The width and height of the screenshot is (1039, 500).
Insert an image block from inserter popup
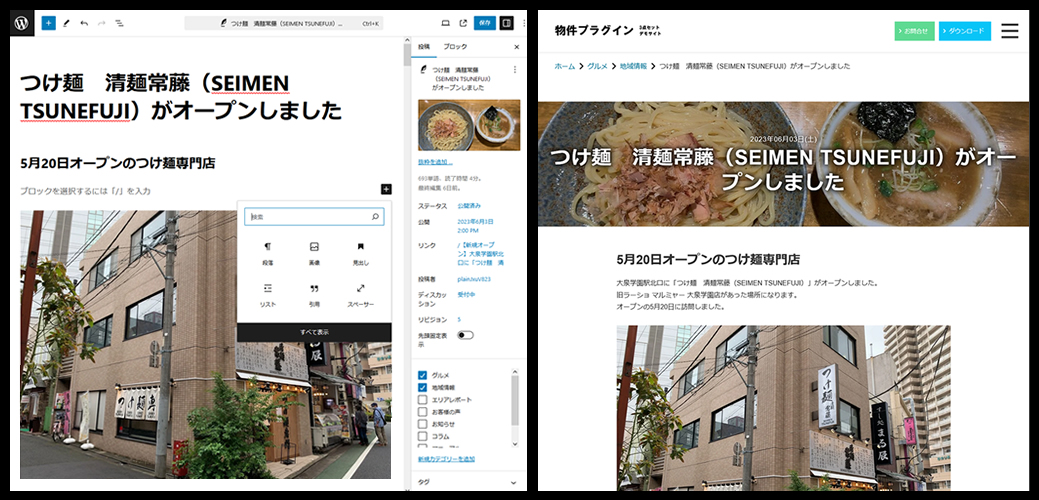point(314,252)
